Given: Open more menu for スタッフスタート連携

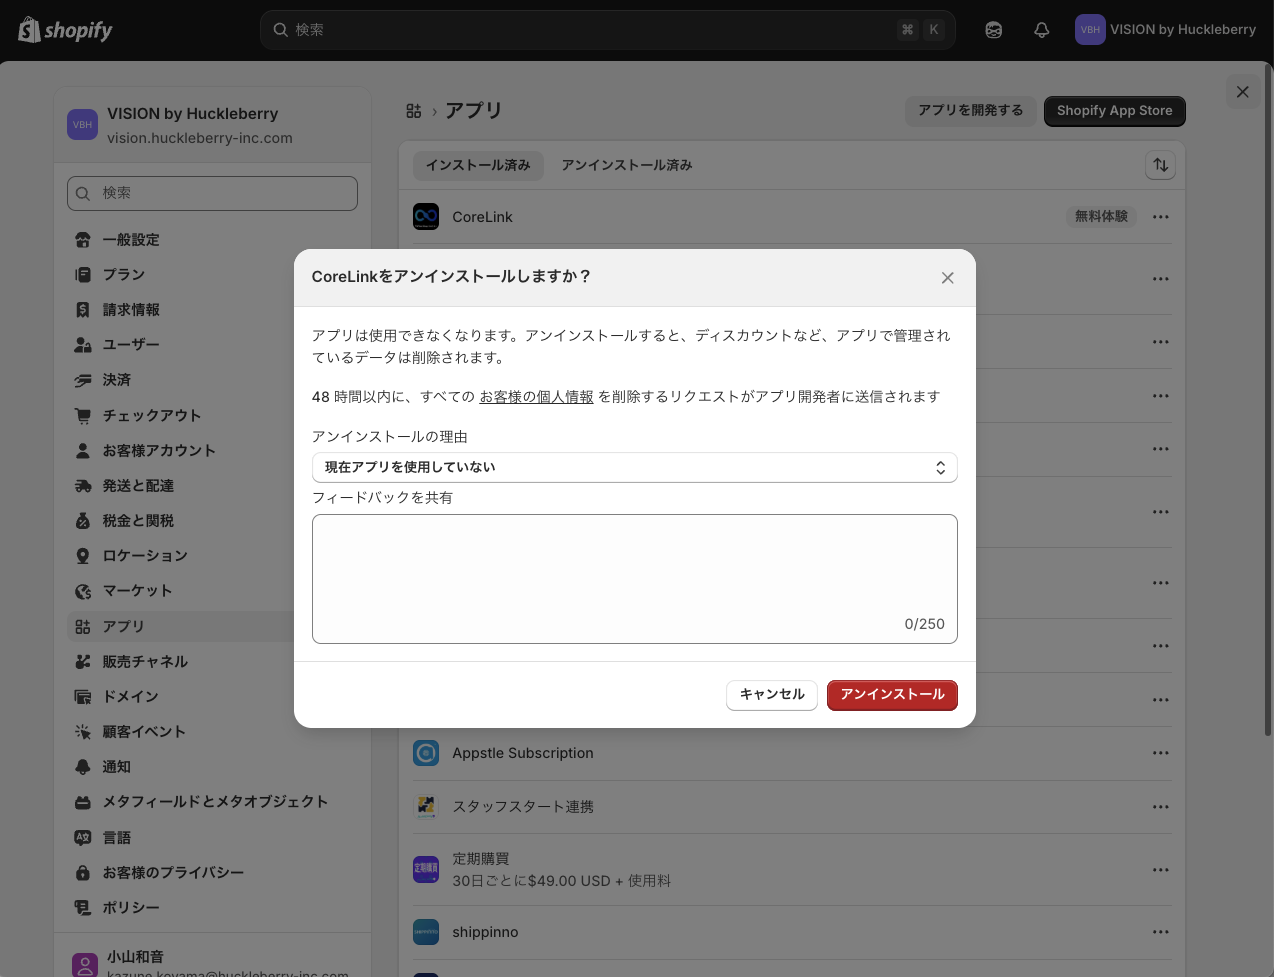Looking at the screenshot, I should pos(1160,807).
